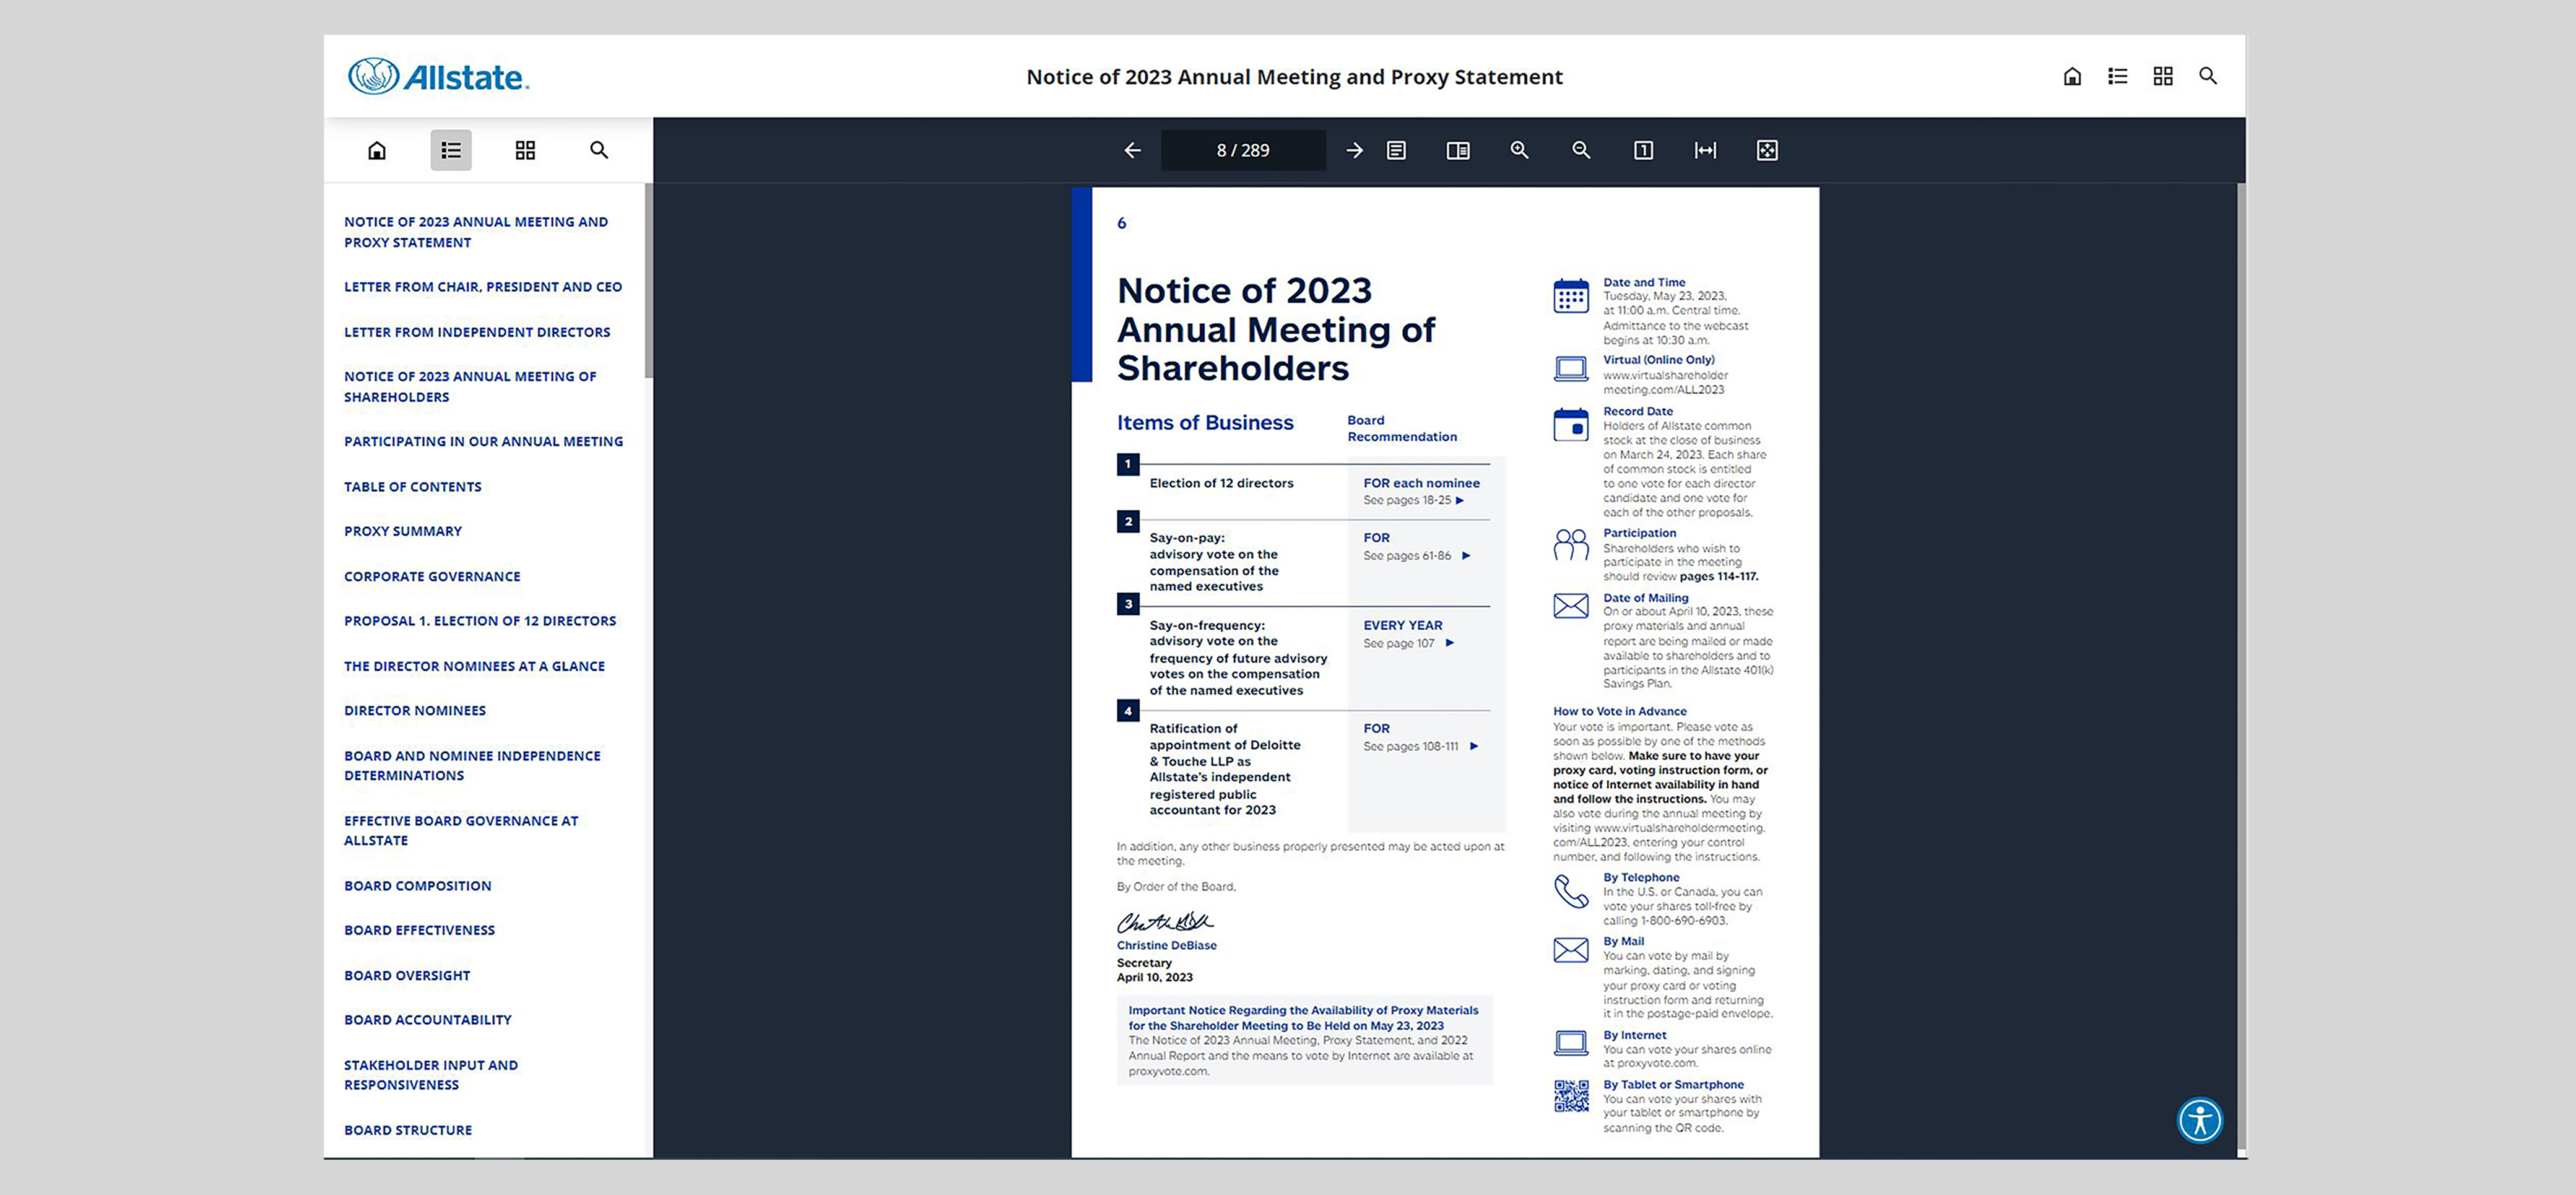Image resolution: width=2576 pixels, height=1195 pixels.
Task: Follow See pages 108-111 link
Action: (x=1420, y=746)
